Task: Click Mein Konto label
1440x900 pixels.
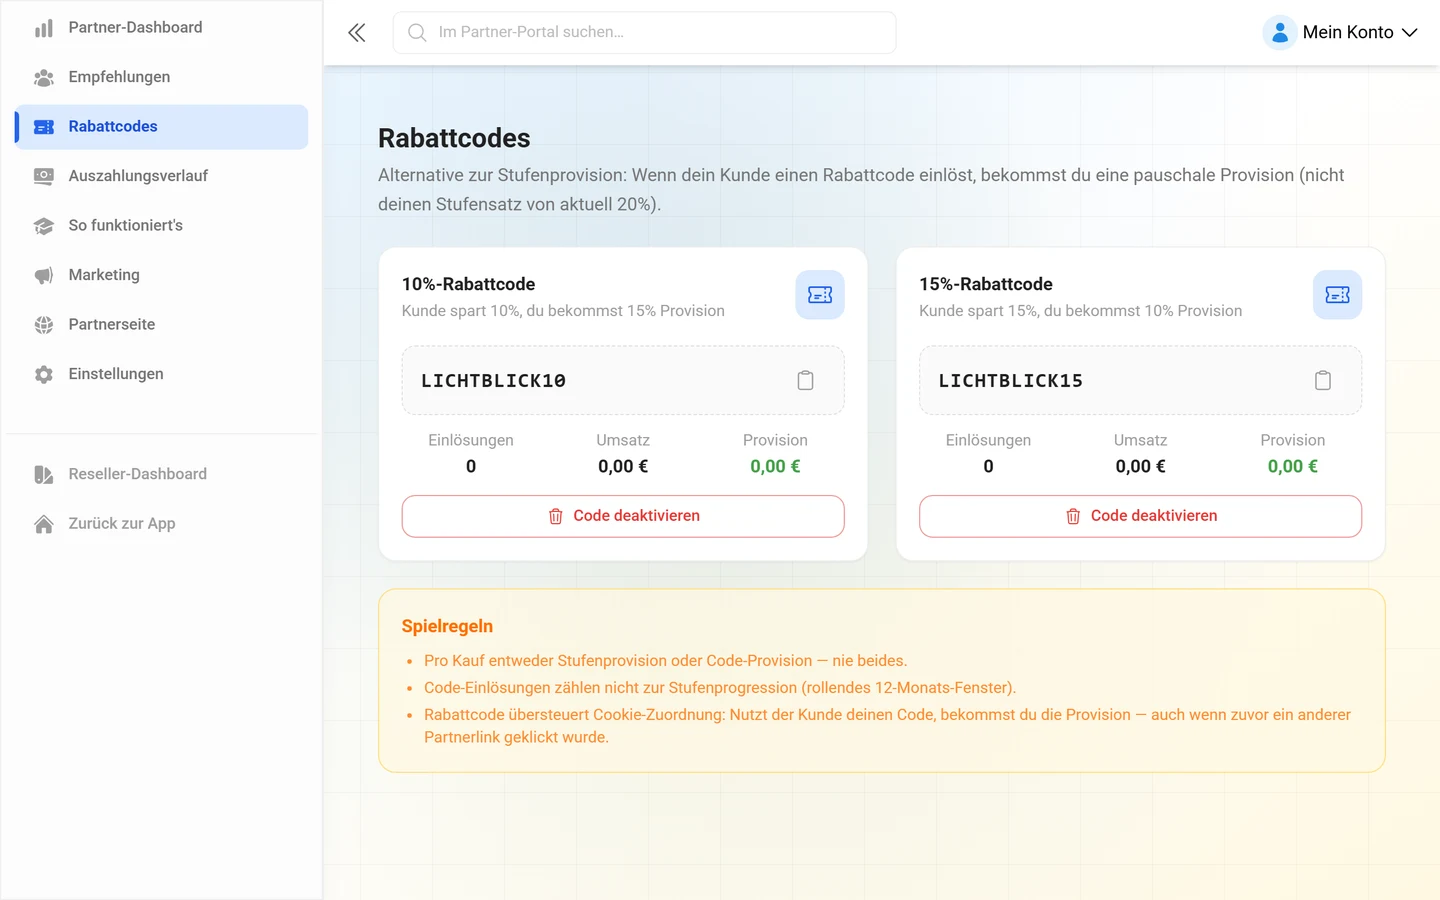Action: click(1348, 33)
